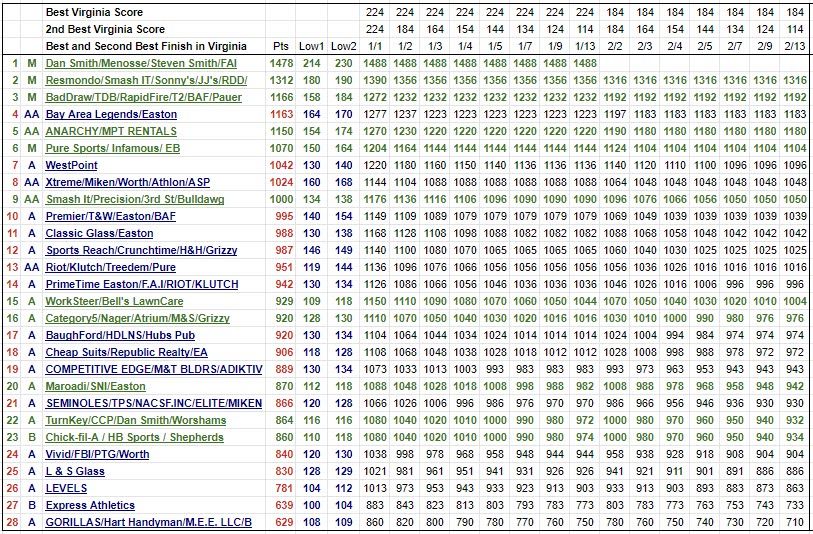Open Riot/Klutch/Treedem/Pure link
Image resolution: width=813 pixels, height=534 pixels.
pos(110,268)
